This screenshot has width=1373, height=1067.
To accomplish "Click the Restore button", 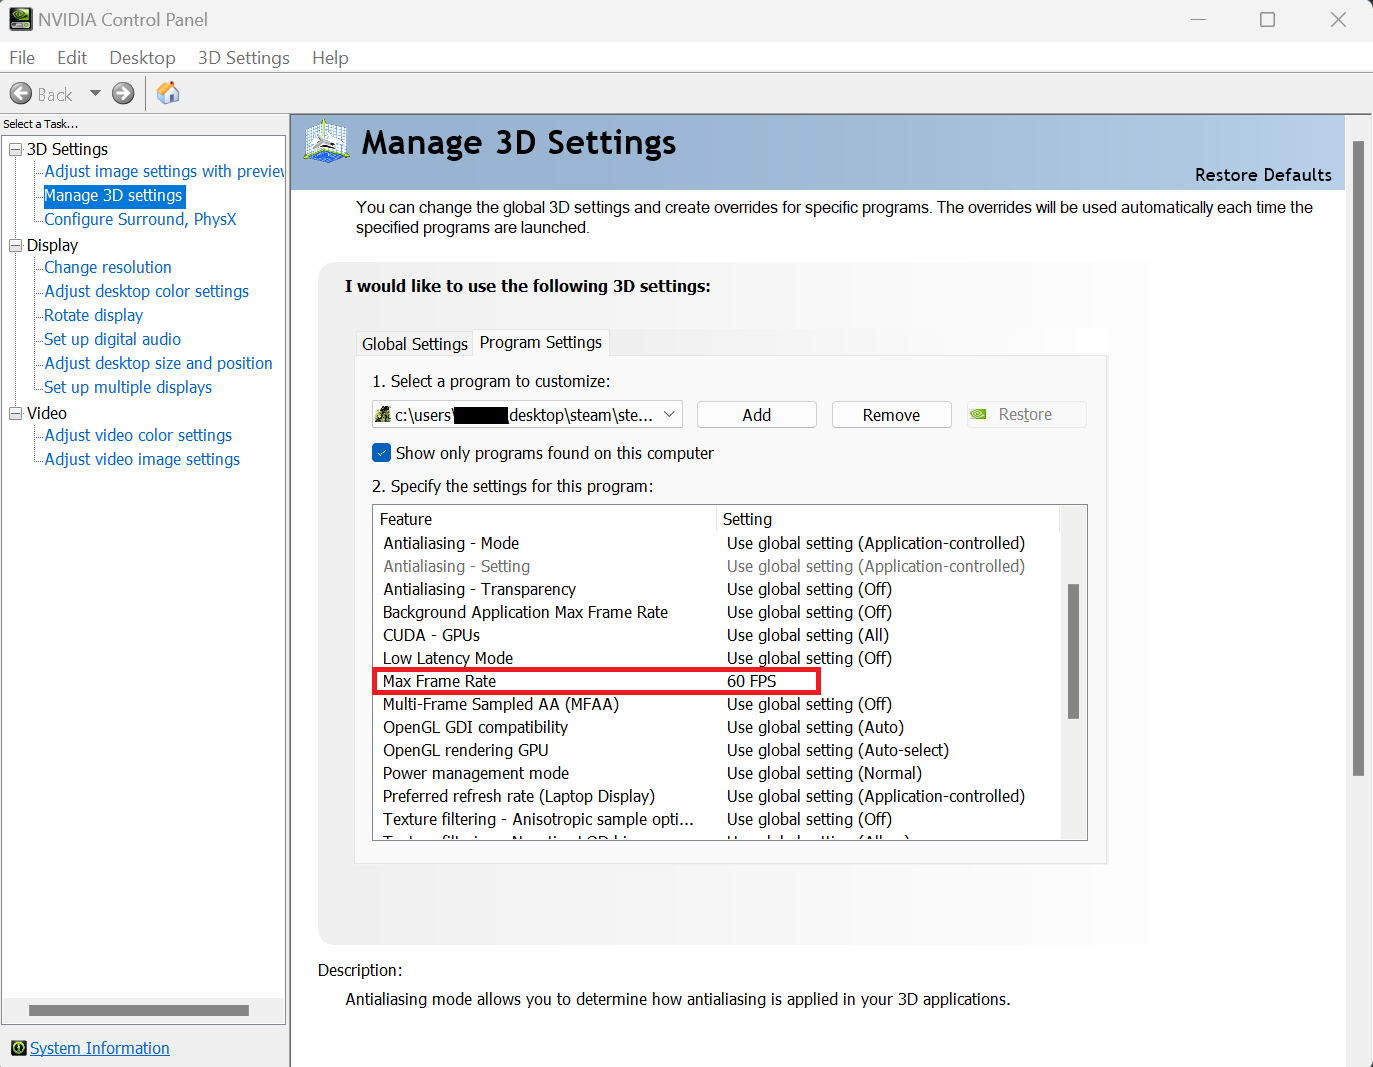I will tap(1027, 415).
